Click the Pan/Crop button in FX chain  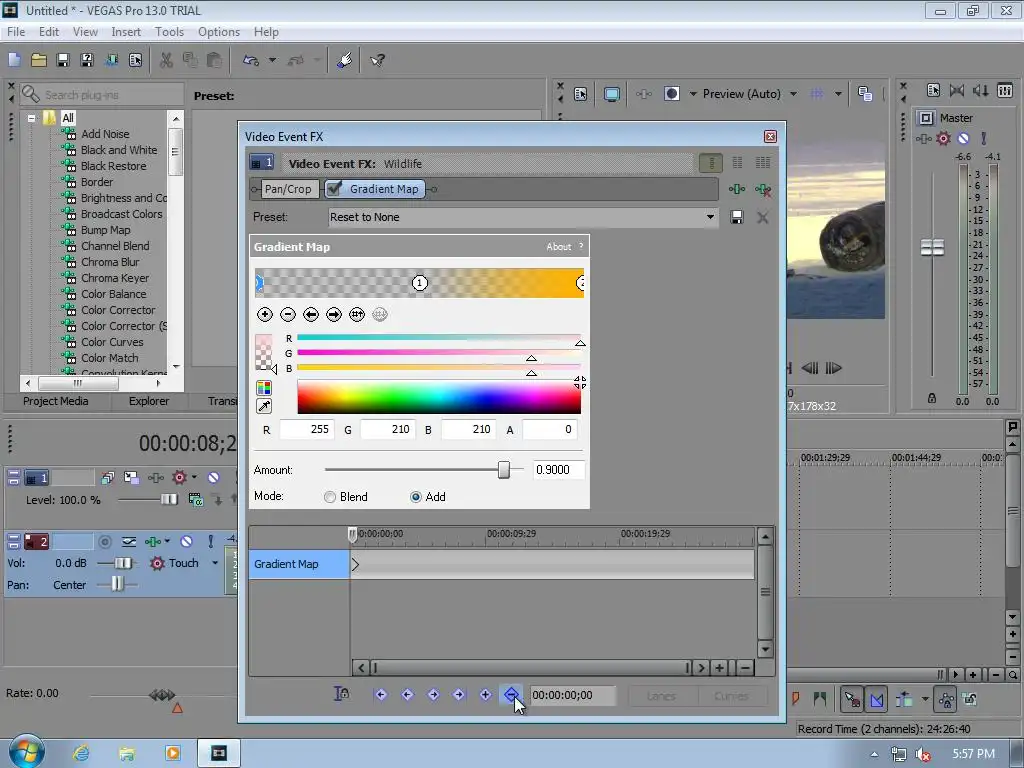(x=288, y=189)
